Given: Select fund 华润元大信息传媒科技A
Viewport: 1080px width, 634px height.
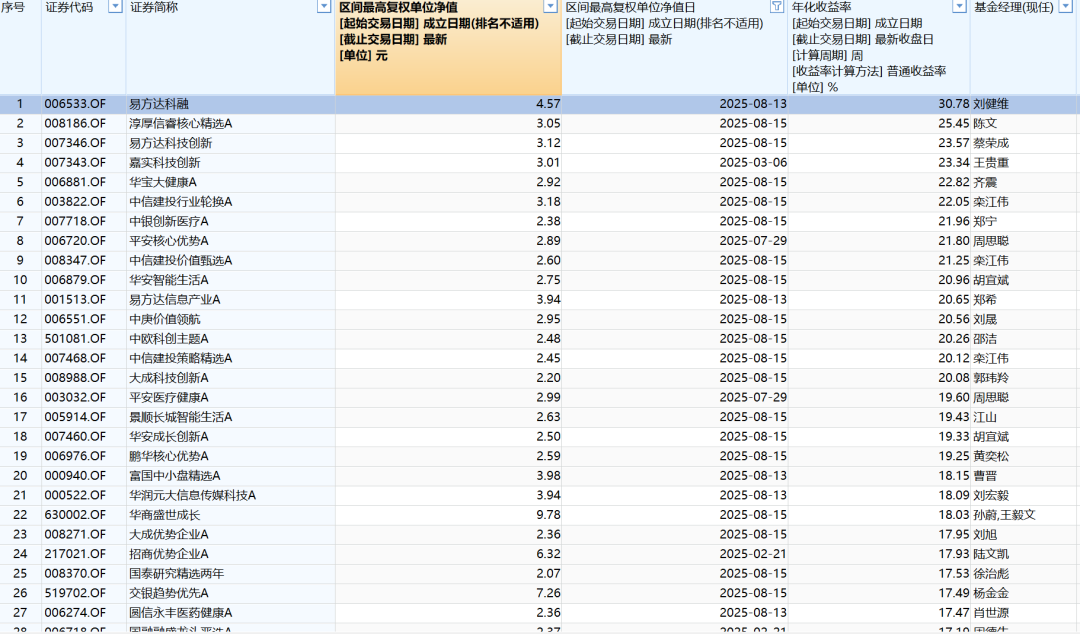Looking at the screenshot, I should coord(192,495).
